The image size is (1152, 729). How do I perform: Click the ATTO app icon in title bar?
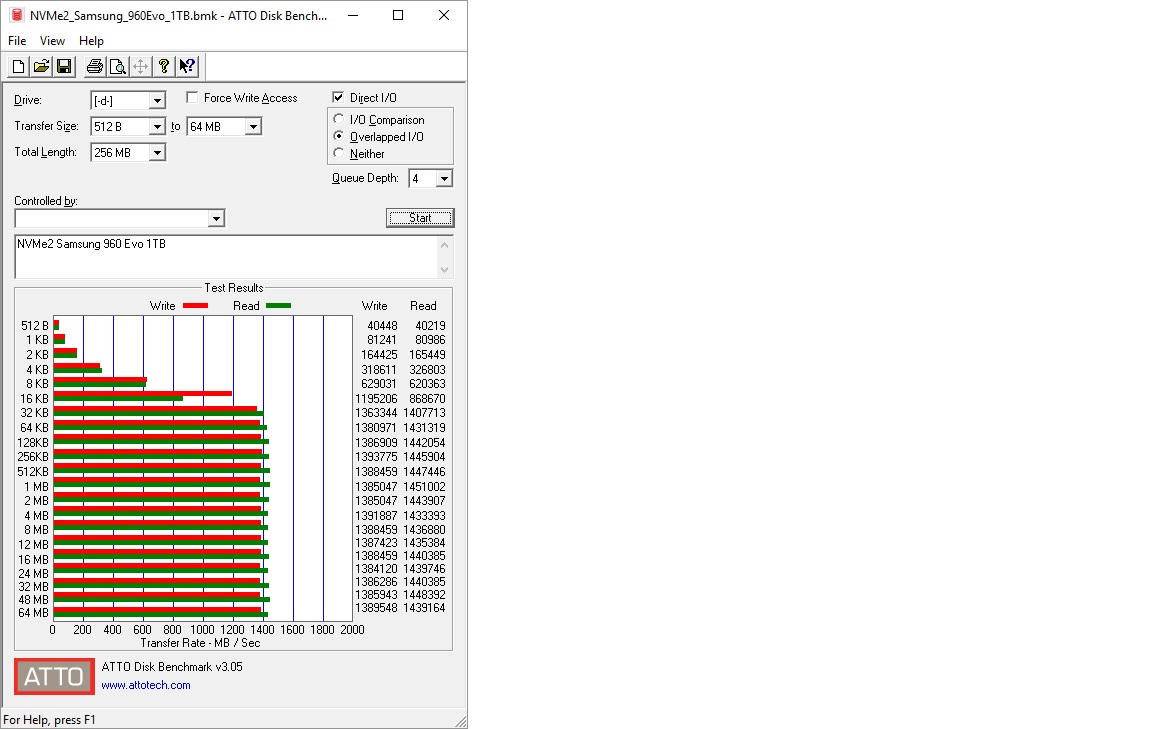point(16,15)
